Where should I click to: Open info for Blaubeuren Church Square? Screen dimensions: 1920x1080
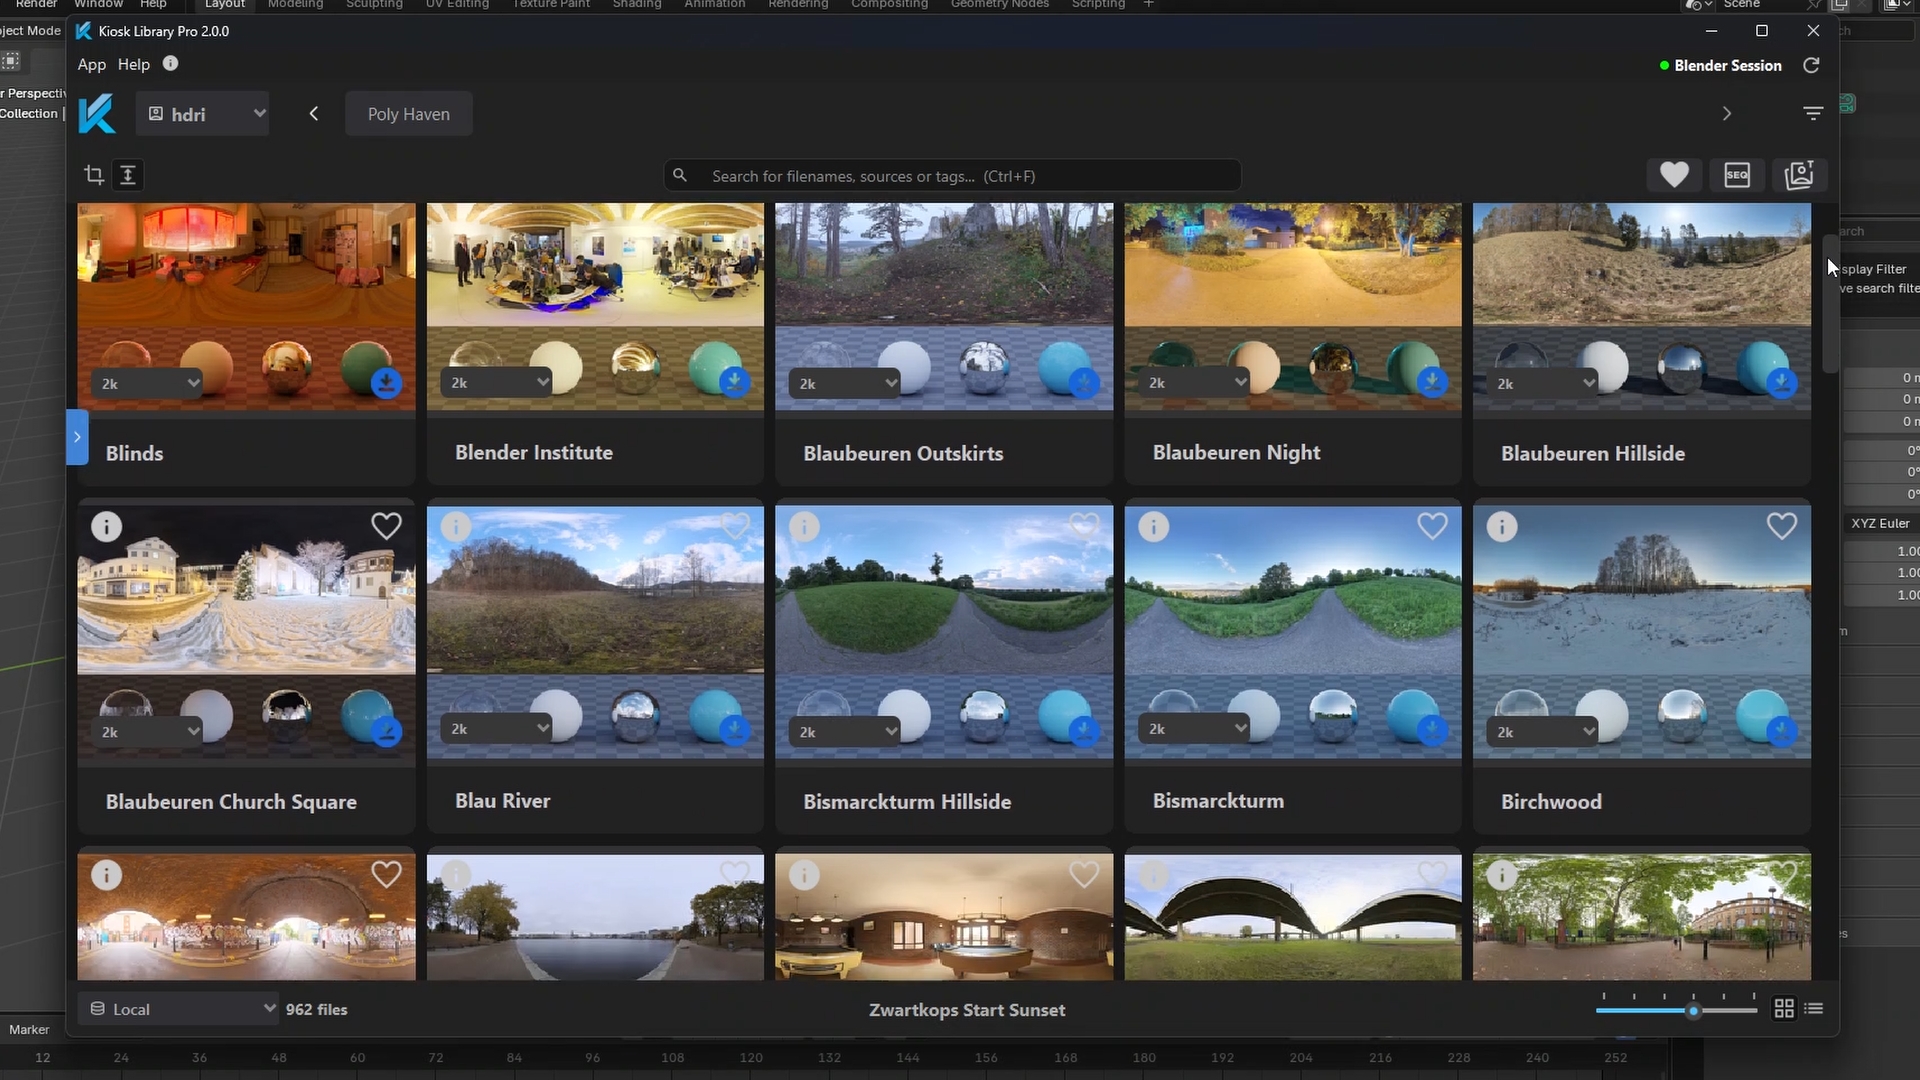pyautogui.click(x=107, y=526)
